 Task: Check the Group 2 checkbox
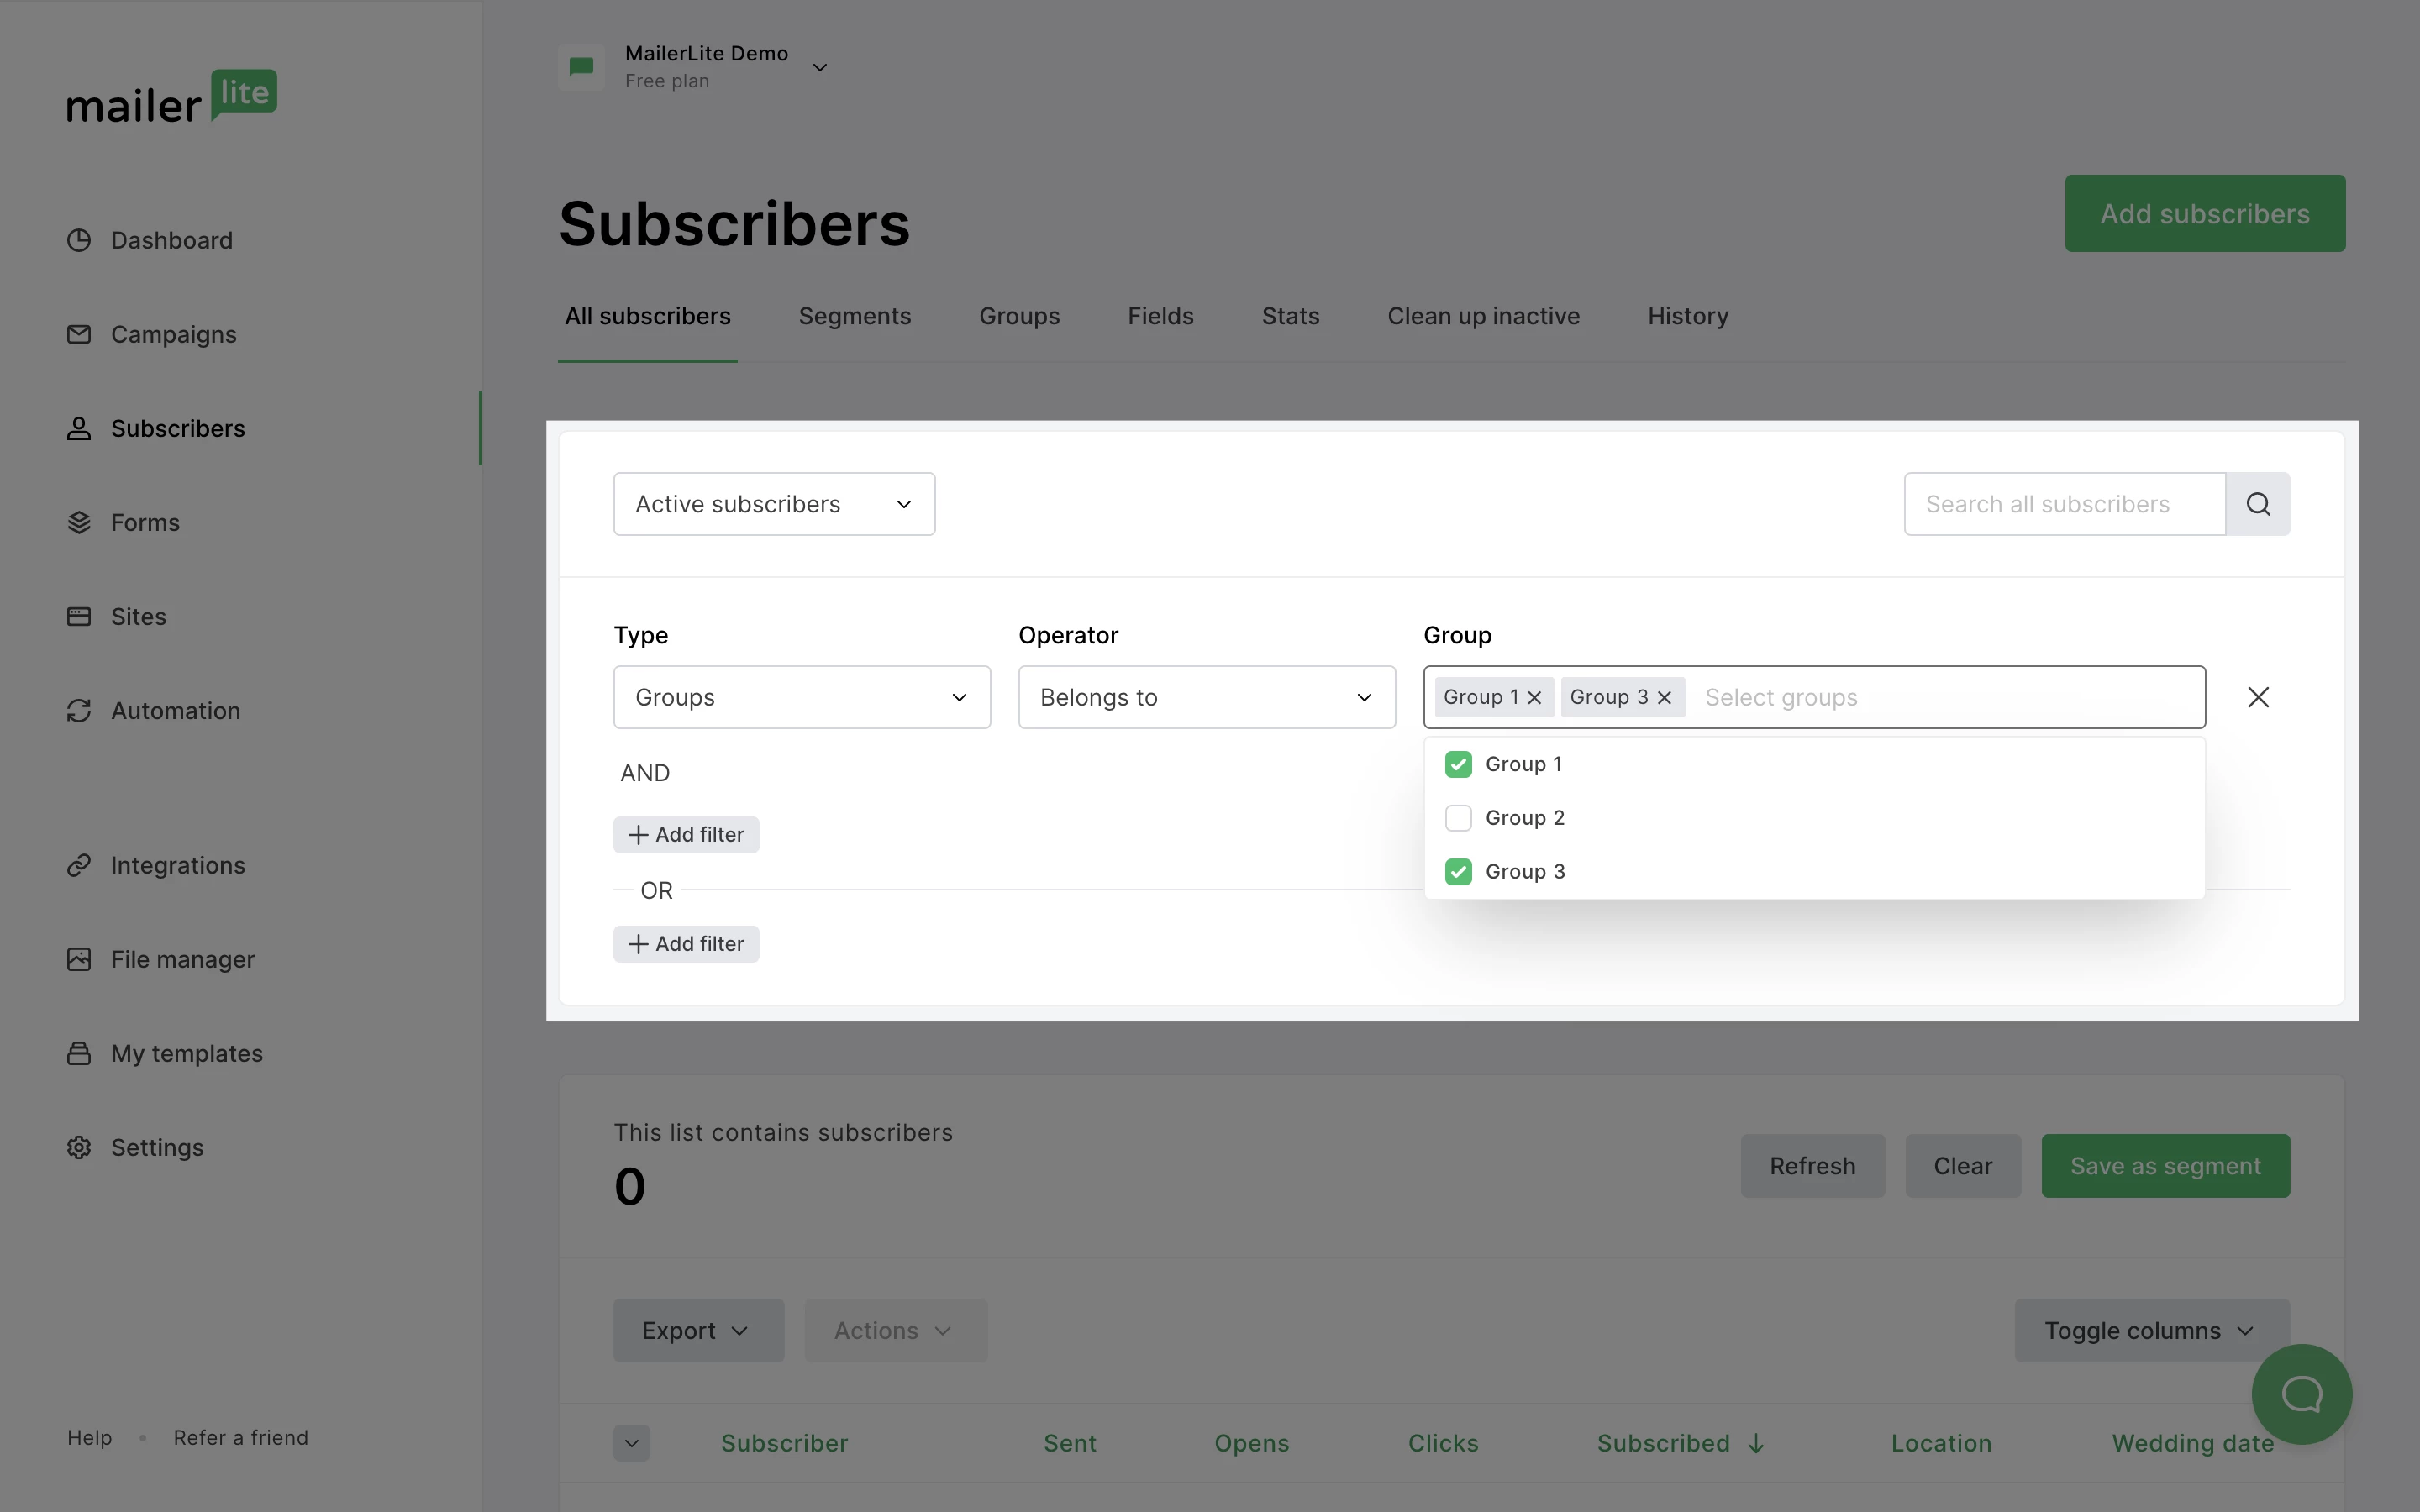(1458, 818)
